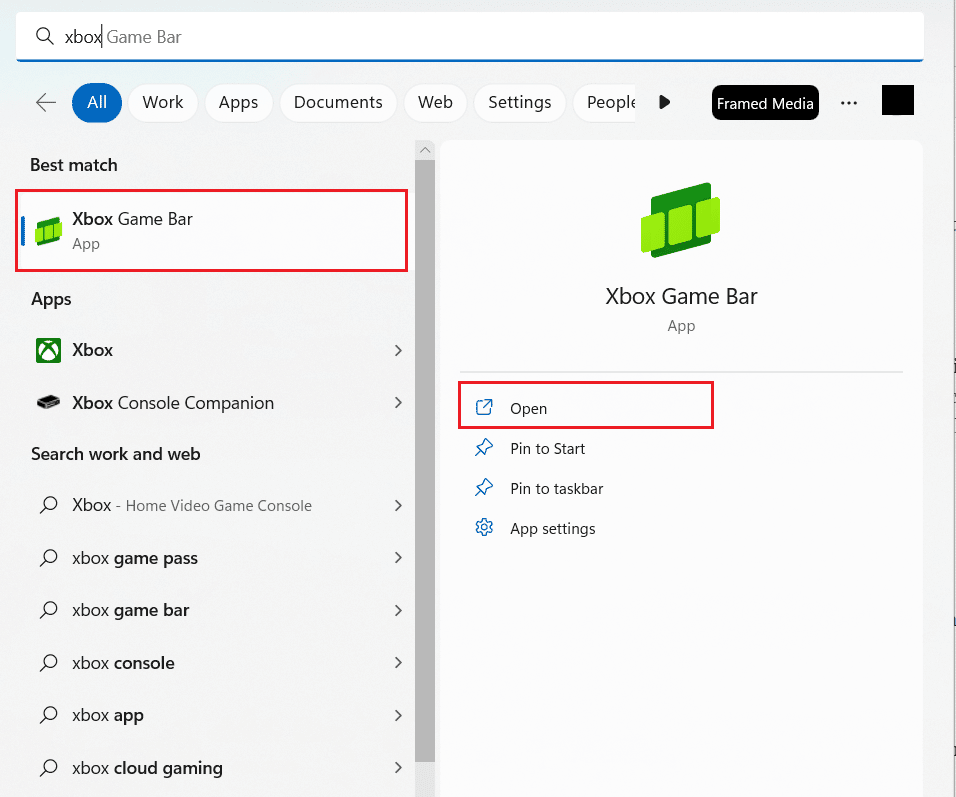Switch to the Settings filter tab
956x797 pixels.
click(519, 101)
